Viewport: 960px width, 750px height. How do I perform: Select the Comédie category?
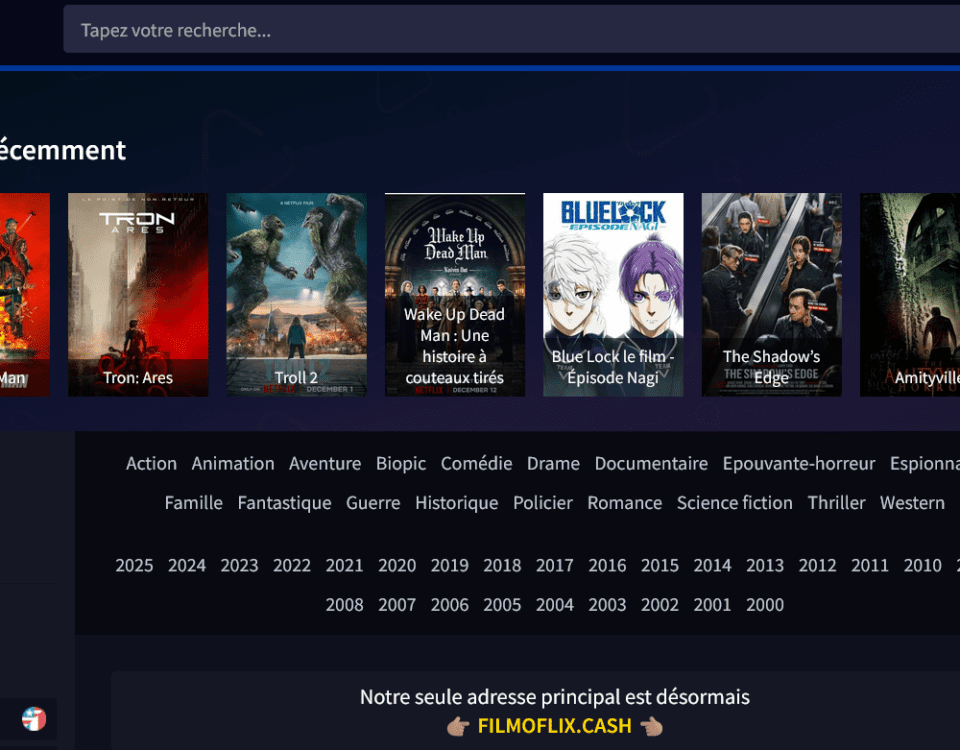click(x=476, y=464)
